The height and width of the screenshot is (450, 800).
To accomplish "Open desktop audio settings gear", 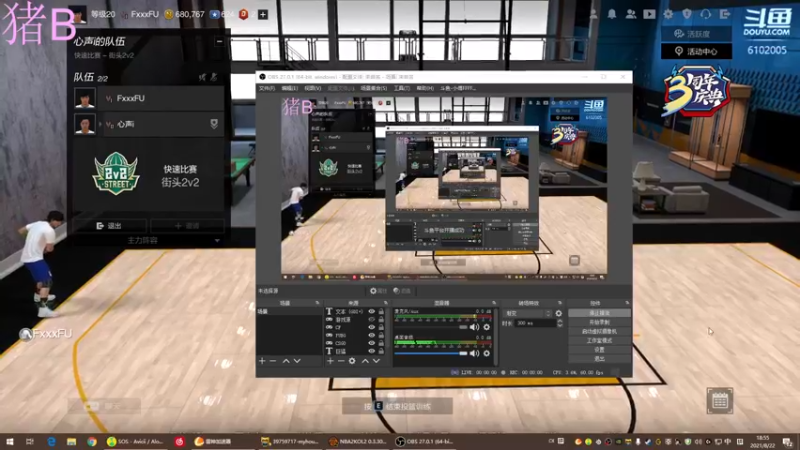I will coord(487,353).
